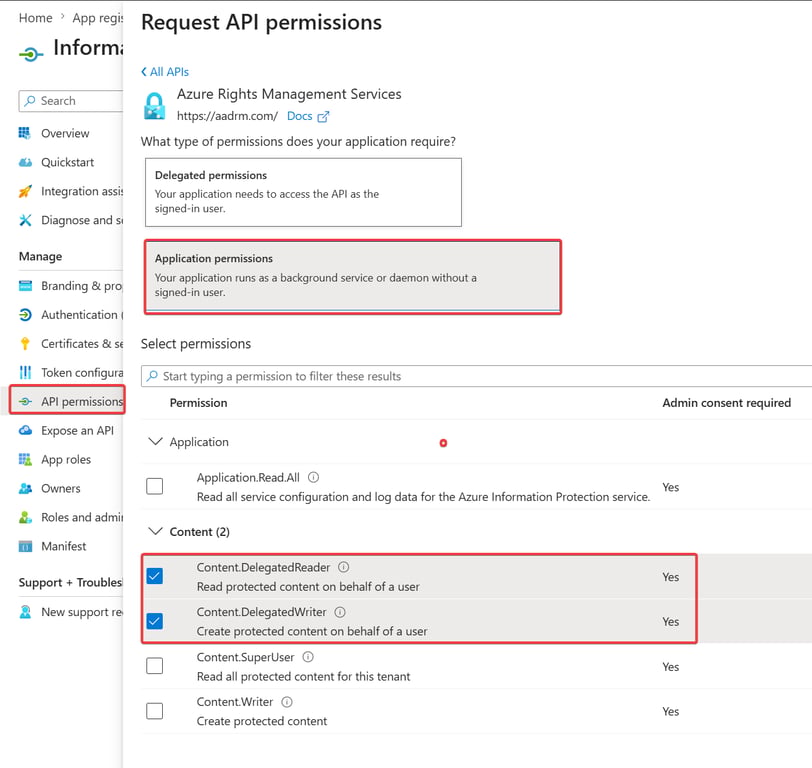Click the info icon beside Content.Writer
812x768 pixels.
(286, 702)
